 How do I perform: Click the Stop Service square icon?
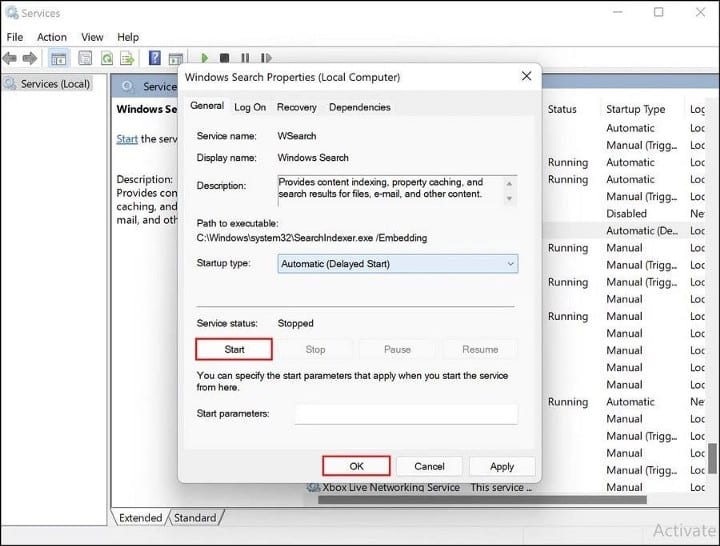[x=225, y=58]
